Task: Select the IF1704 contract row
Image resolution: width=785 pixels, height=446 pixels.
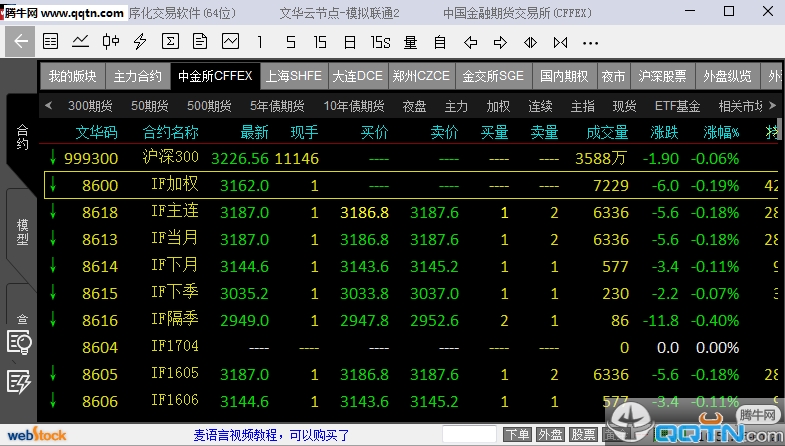Action: click(x=408, y=347)
